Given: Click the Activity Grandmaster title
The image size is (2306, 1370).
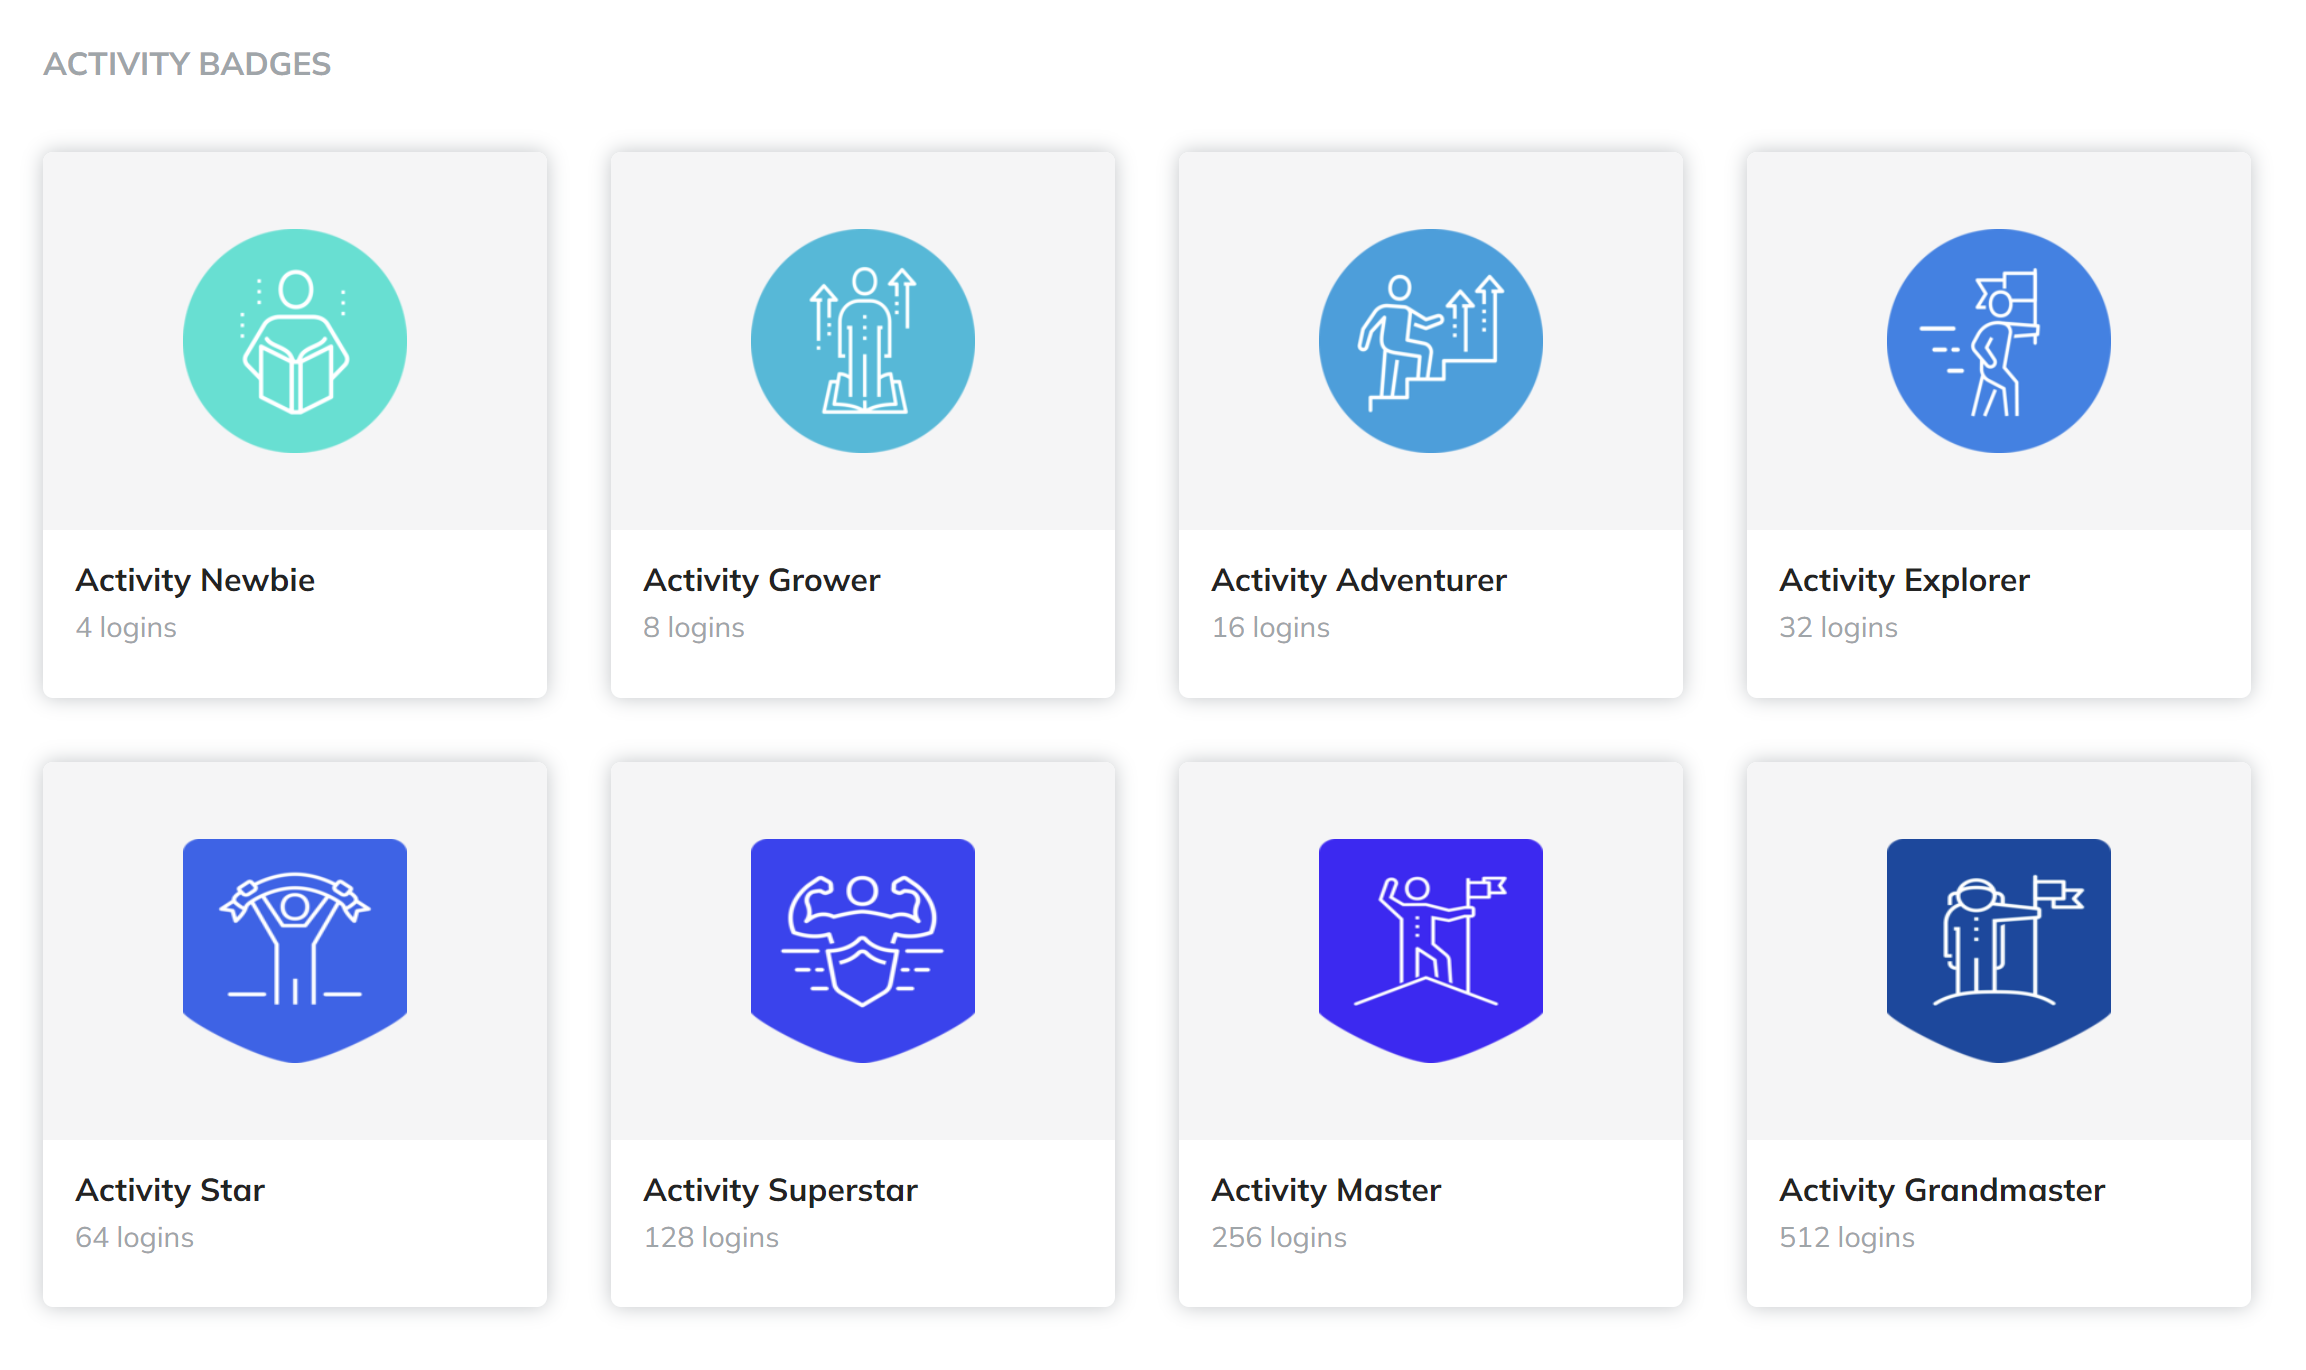Looking at the screenshot, I should (x=1942, y=1190).
